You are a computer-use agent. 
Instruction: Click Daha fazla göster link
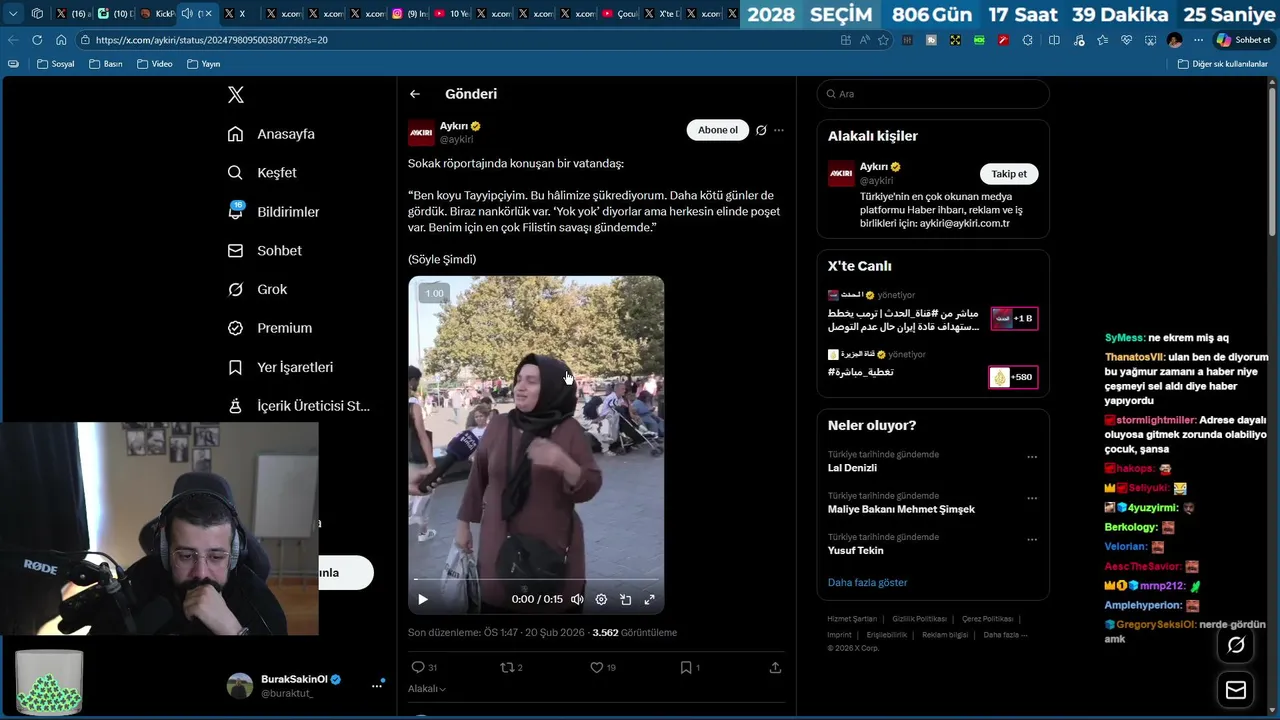pos(867,582)
